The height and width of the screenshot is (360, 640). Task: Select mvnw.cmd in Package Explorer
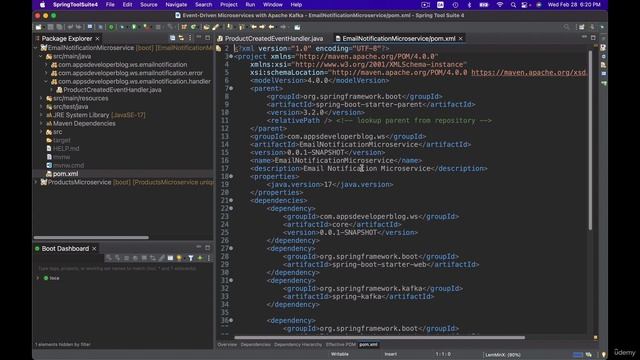click(x=68, y=165)
